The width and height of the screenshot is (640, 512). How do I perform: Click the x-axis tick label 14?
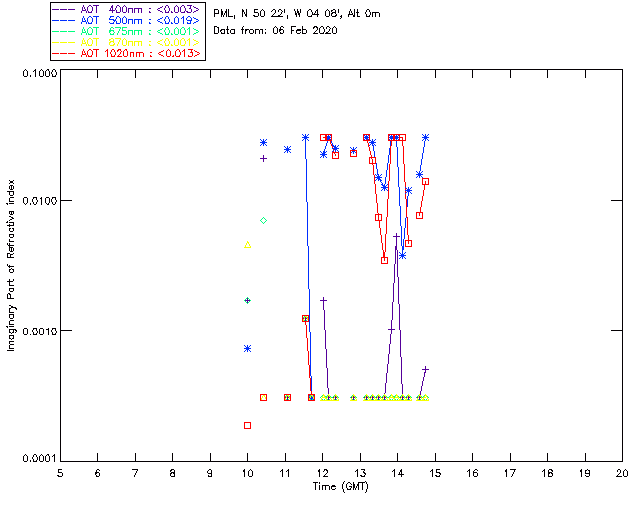(x=398, y=473)
